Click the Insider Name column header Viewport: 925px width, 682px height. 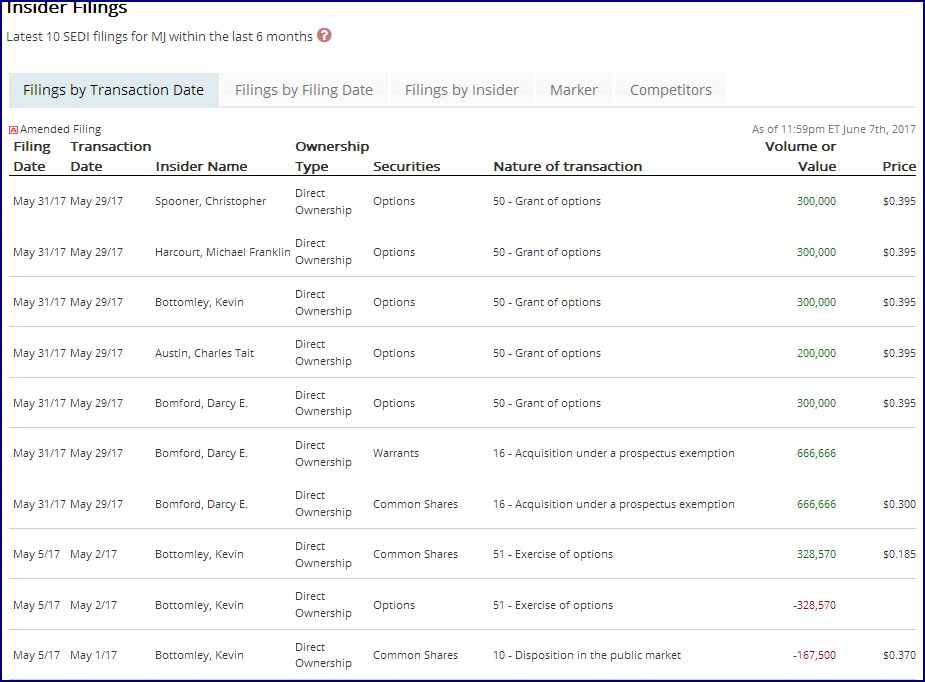tap(201, 166)
